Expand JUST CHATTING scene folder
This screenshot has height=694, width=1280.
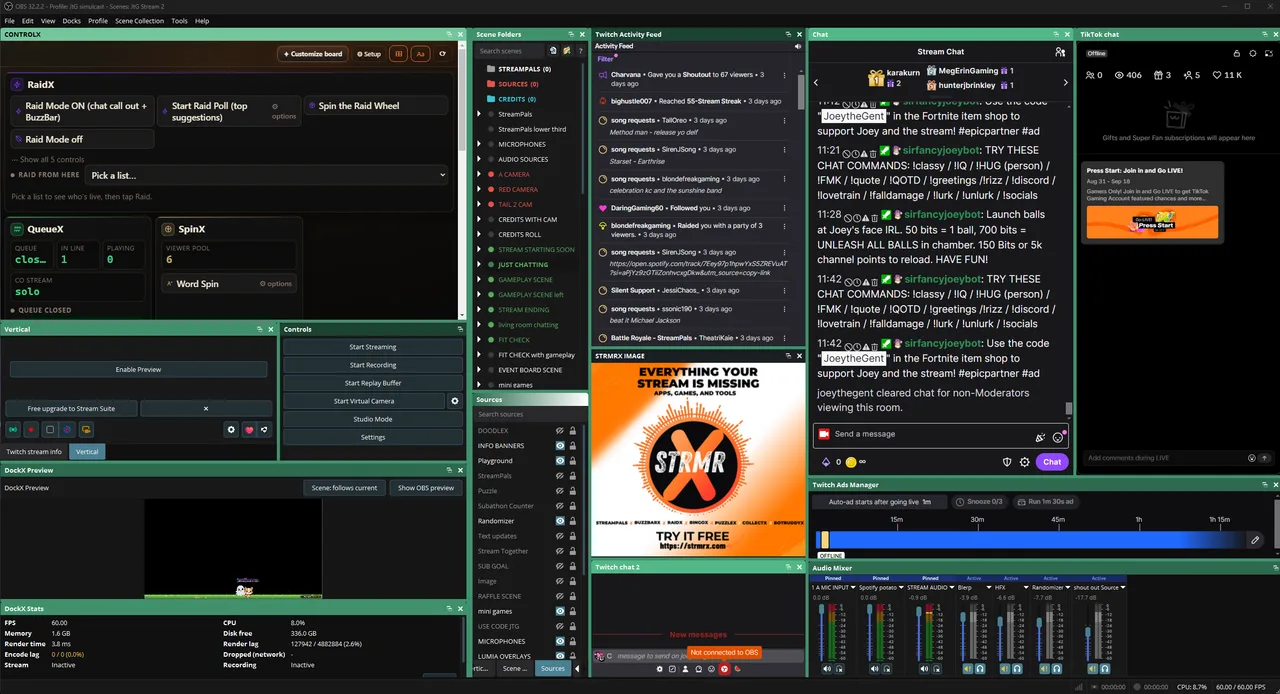coord(479,264)
